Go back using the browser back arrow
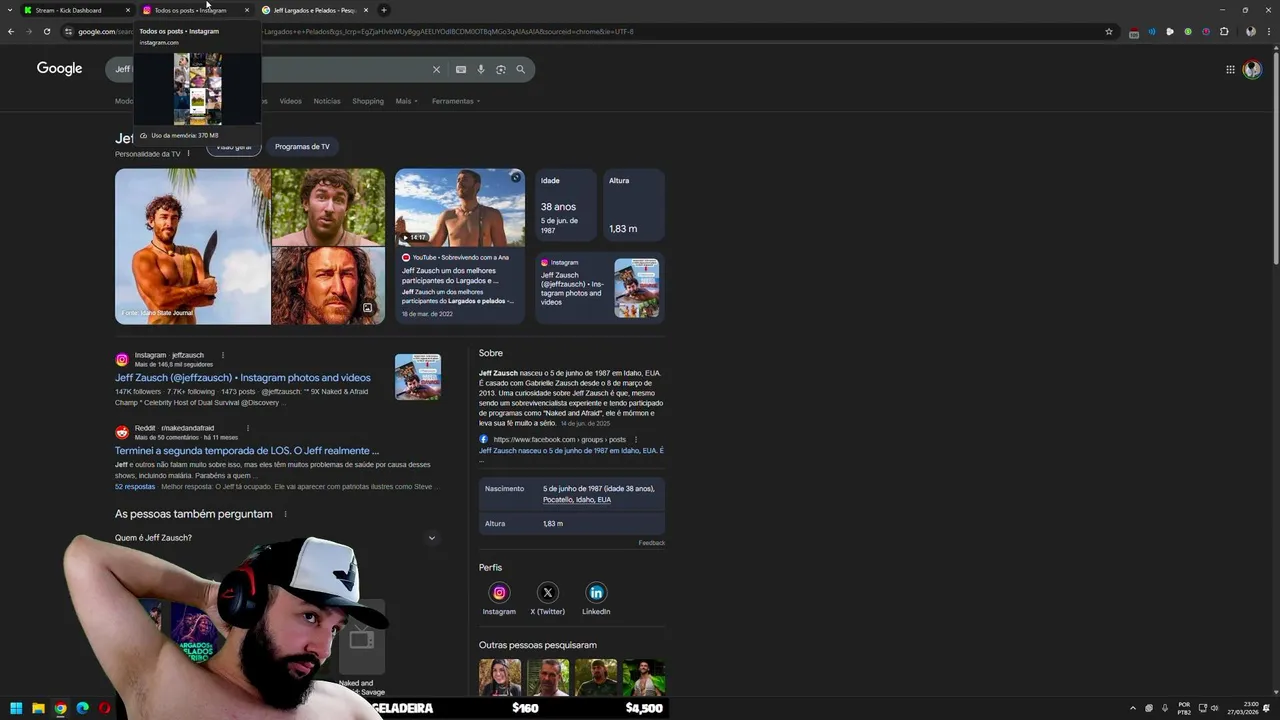 click(11, 31)
